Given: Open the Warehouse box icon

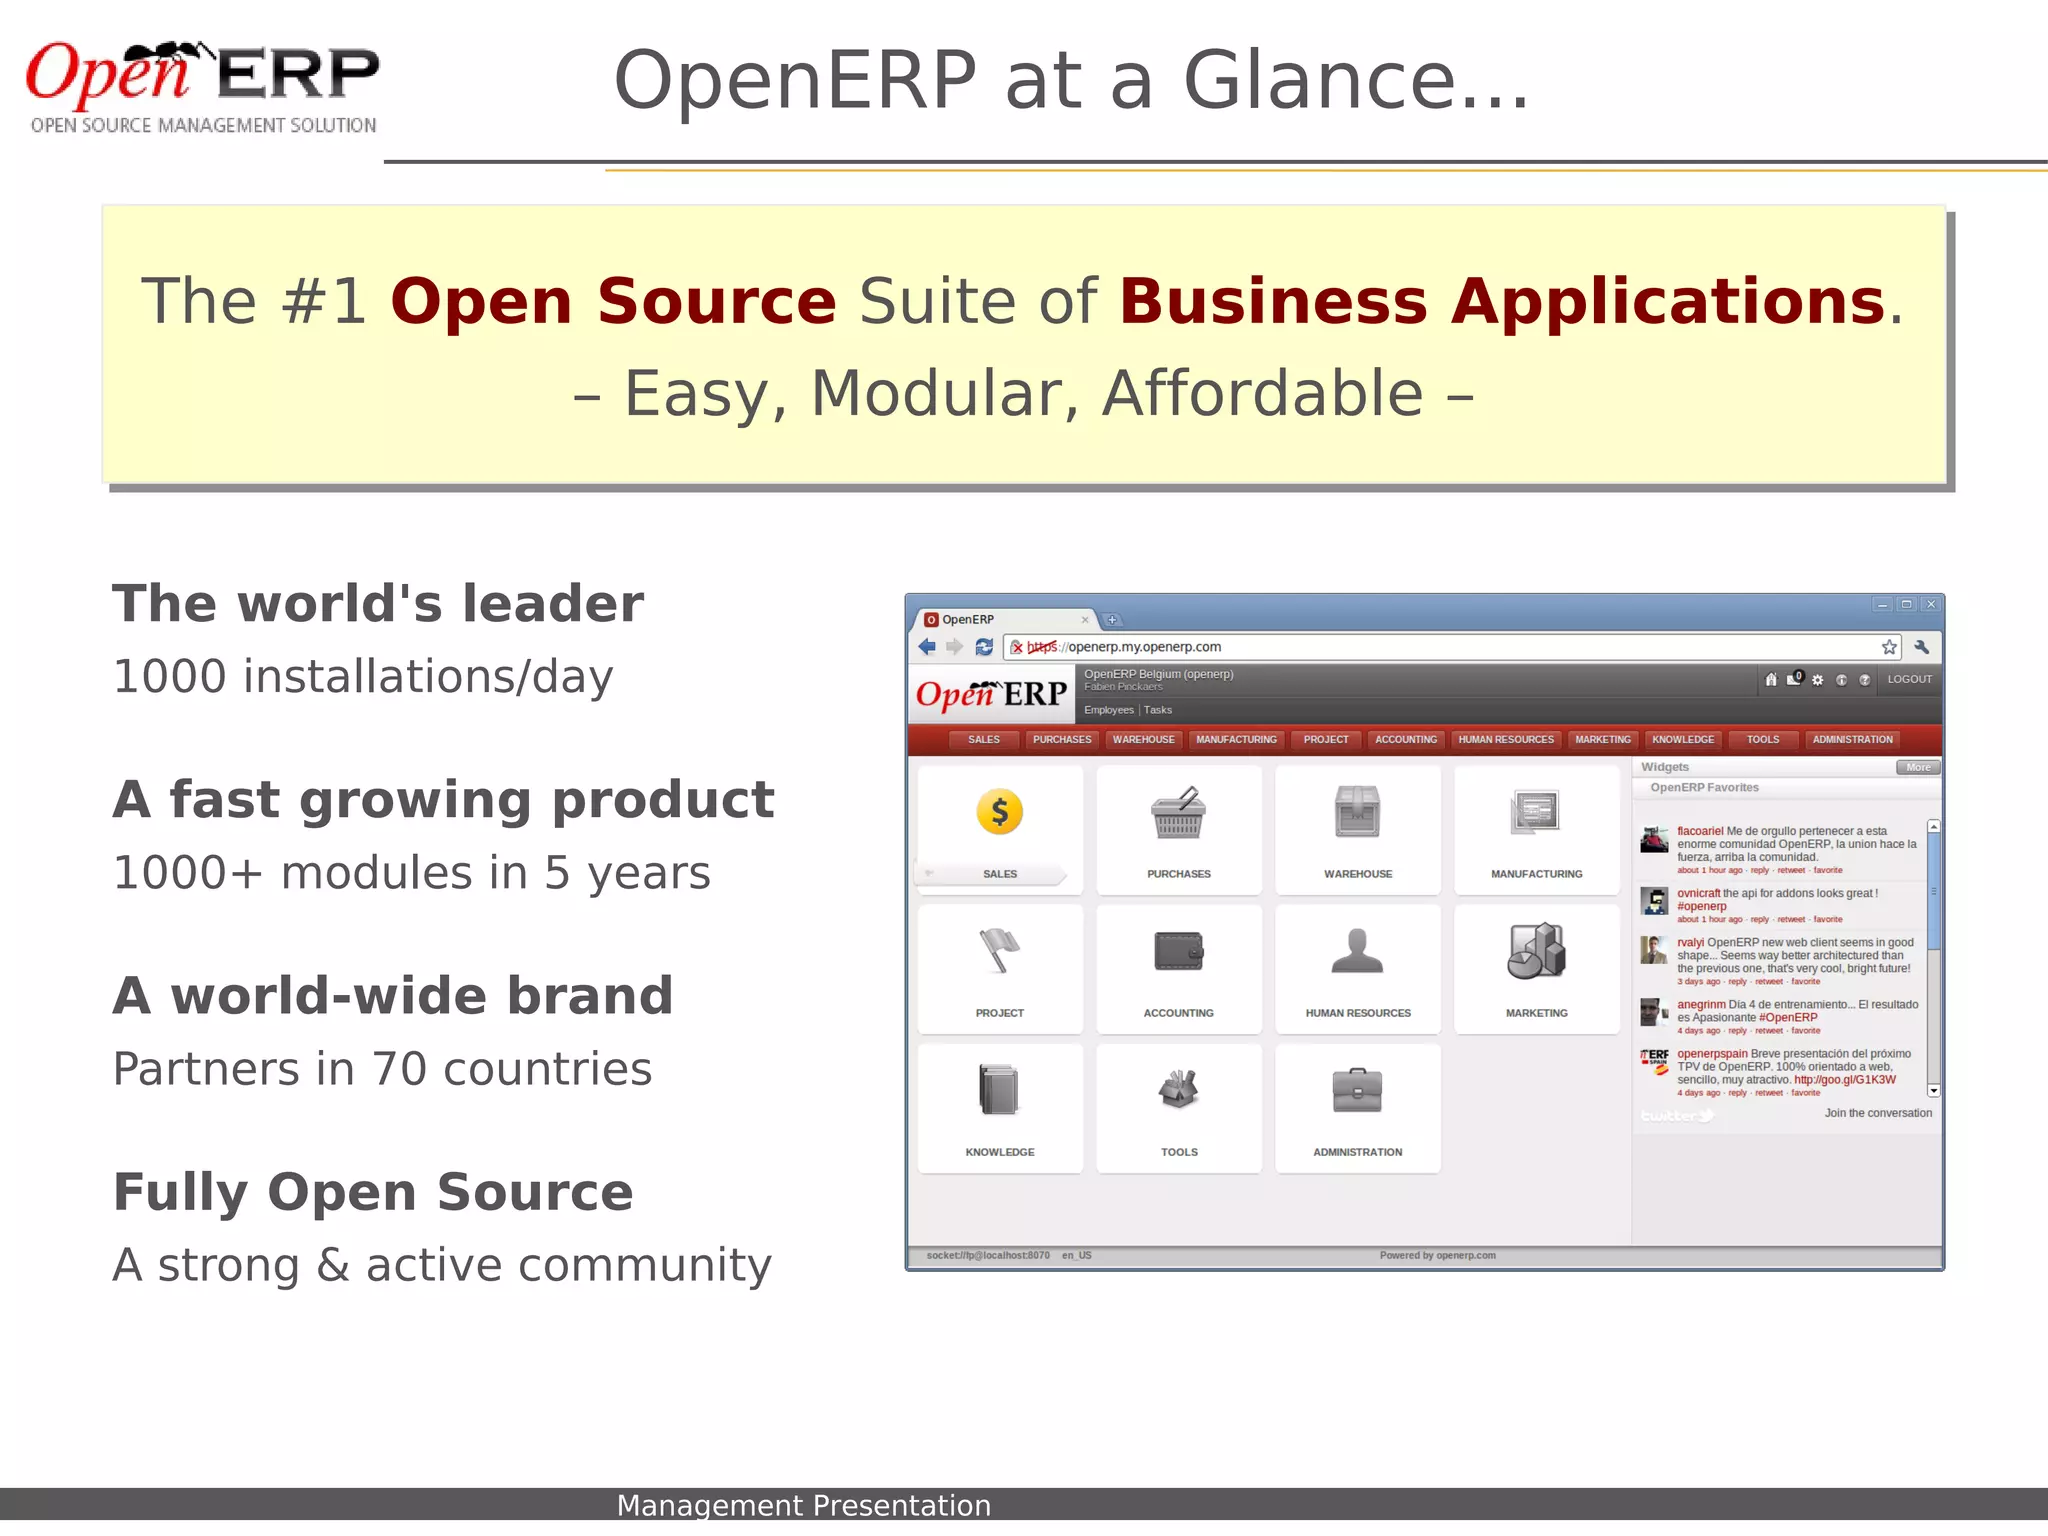Looking at the screenshot, I should pyautogui.click(x=1357, y=812).
